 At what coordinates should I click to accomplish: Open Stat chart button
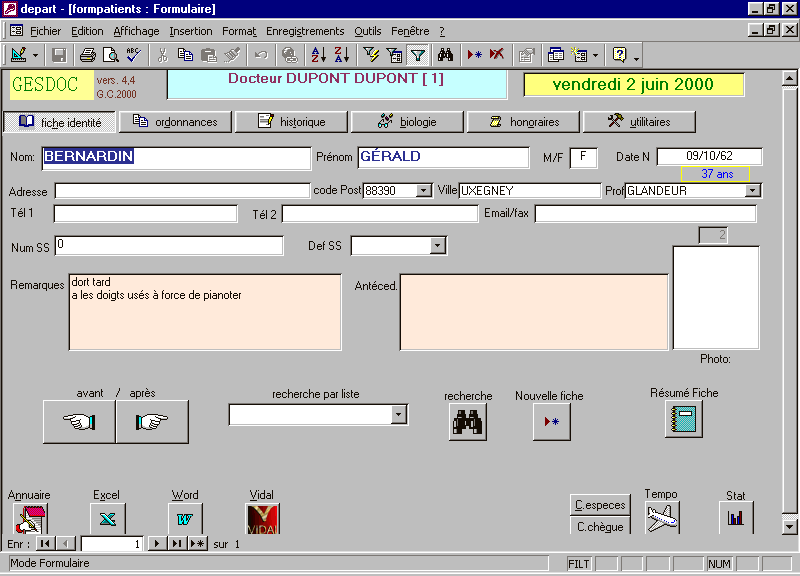coord(736,518)
